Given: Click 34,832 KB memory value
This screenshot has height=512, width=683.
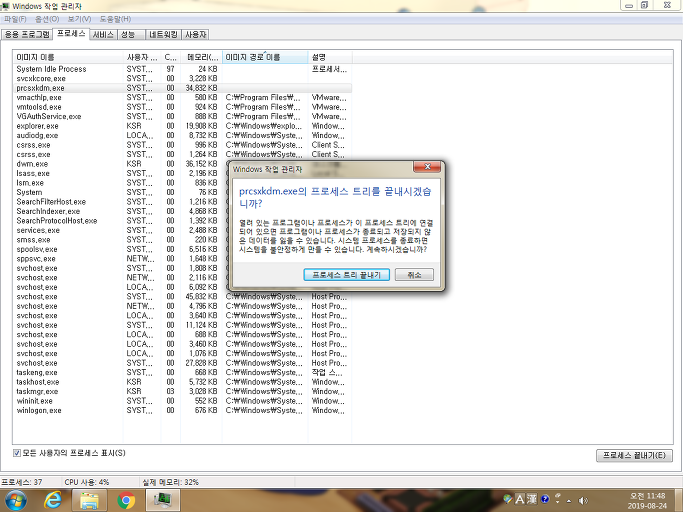Looking at the screenshot, I should (x=201, y=88).
